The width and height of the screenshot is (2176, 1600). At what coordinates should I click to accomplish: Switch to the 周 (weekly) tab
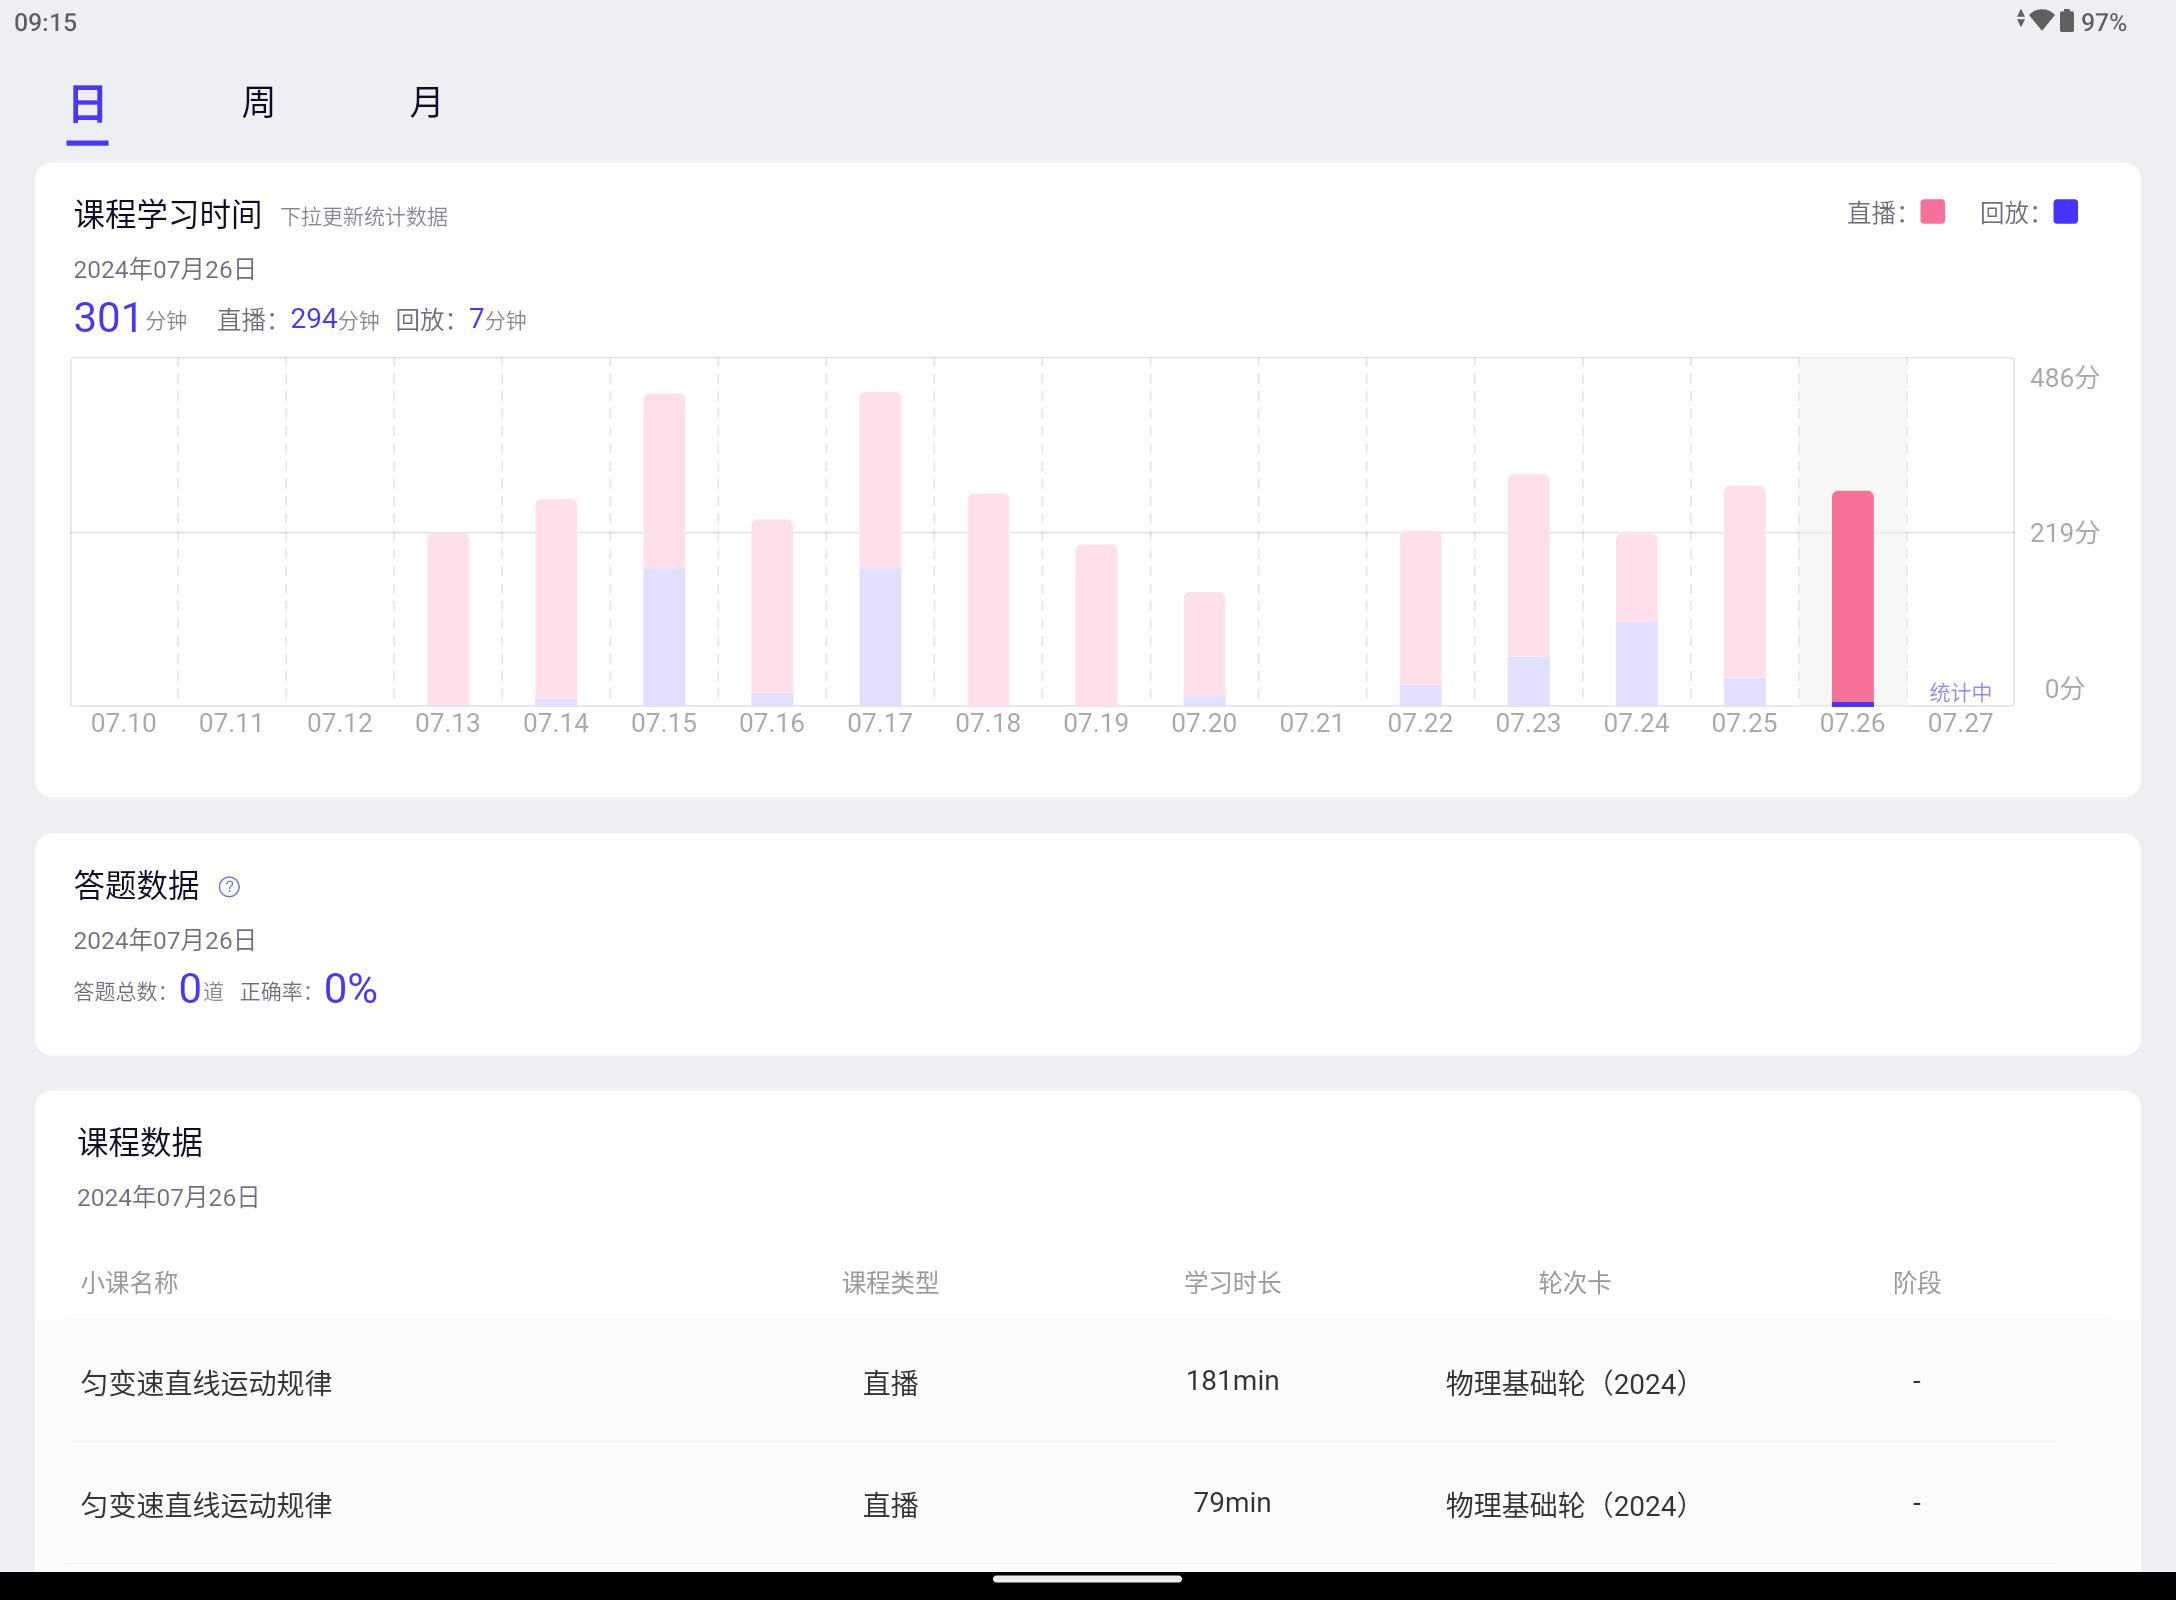(258, 102)
